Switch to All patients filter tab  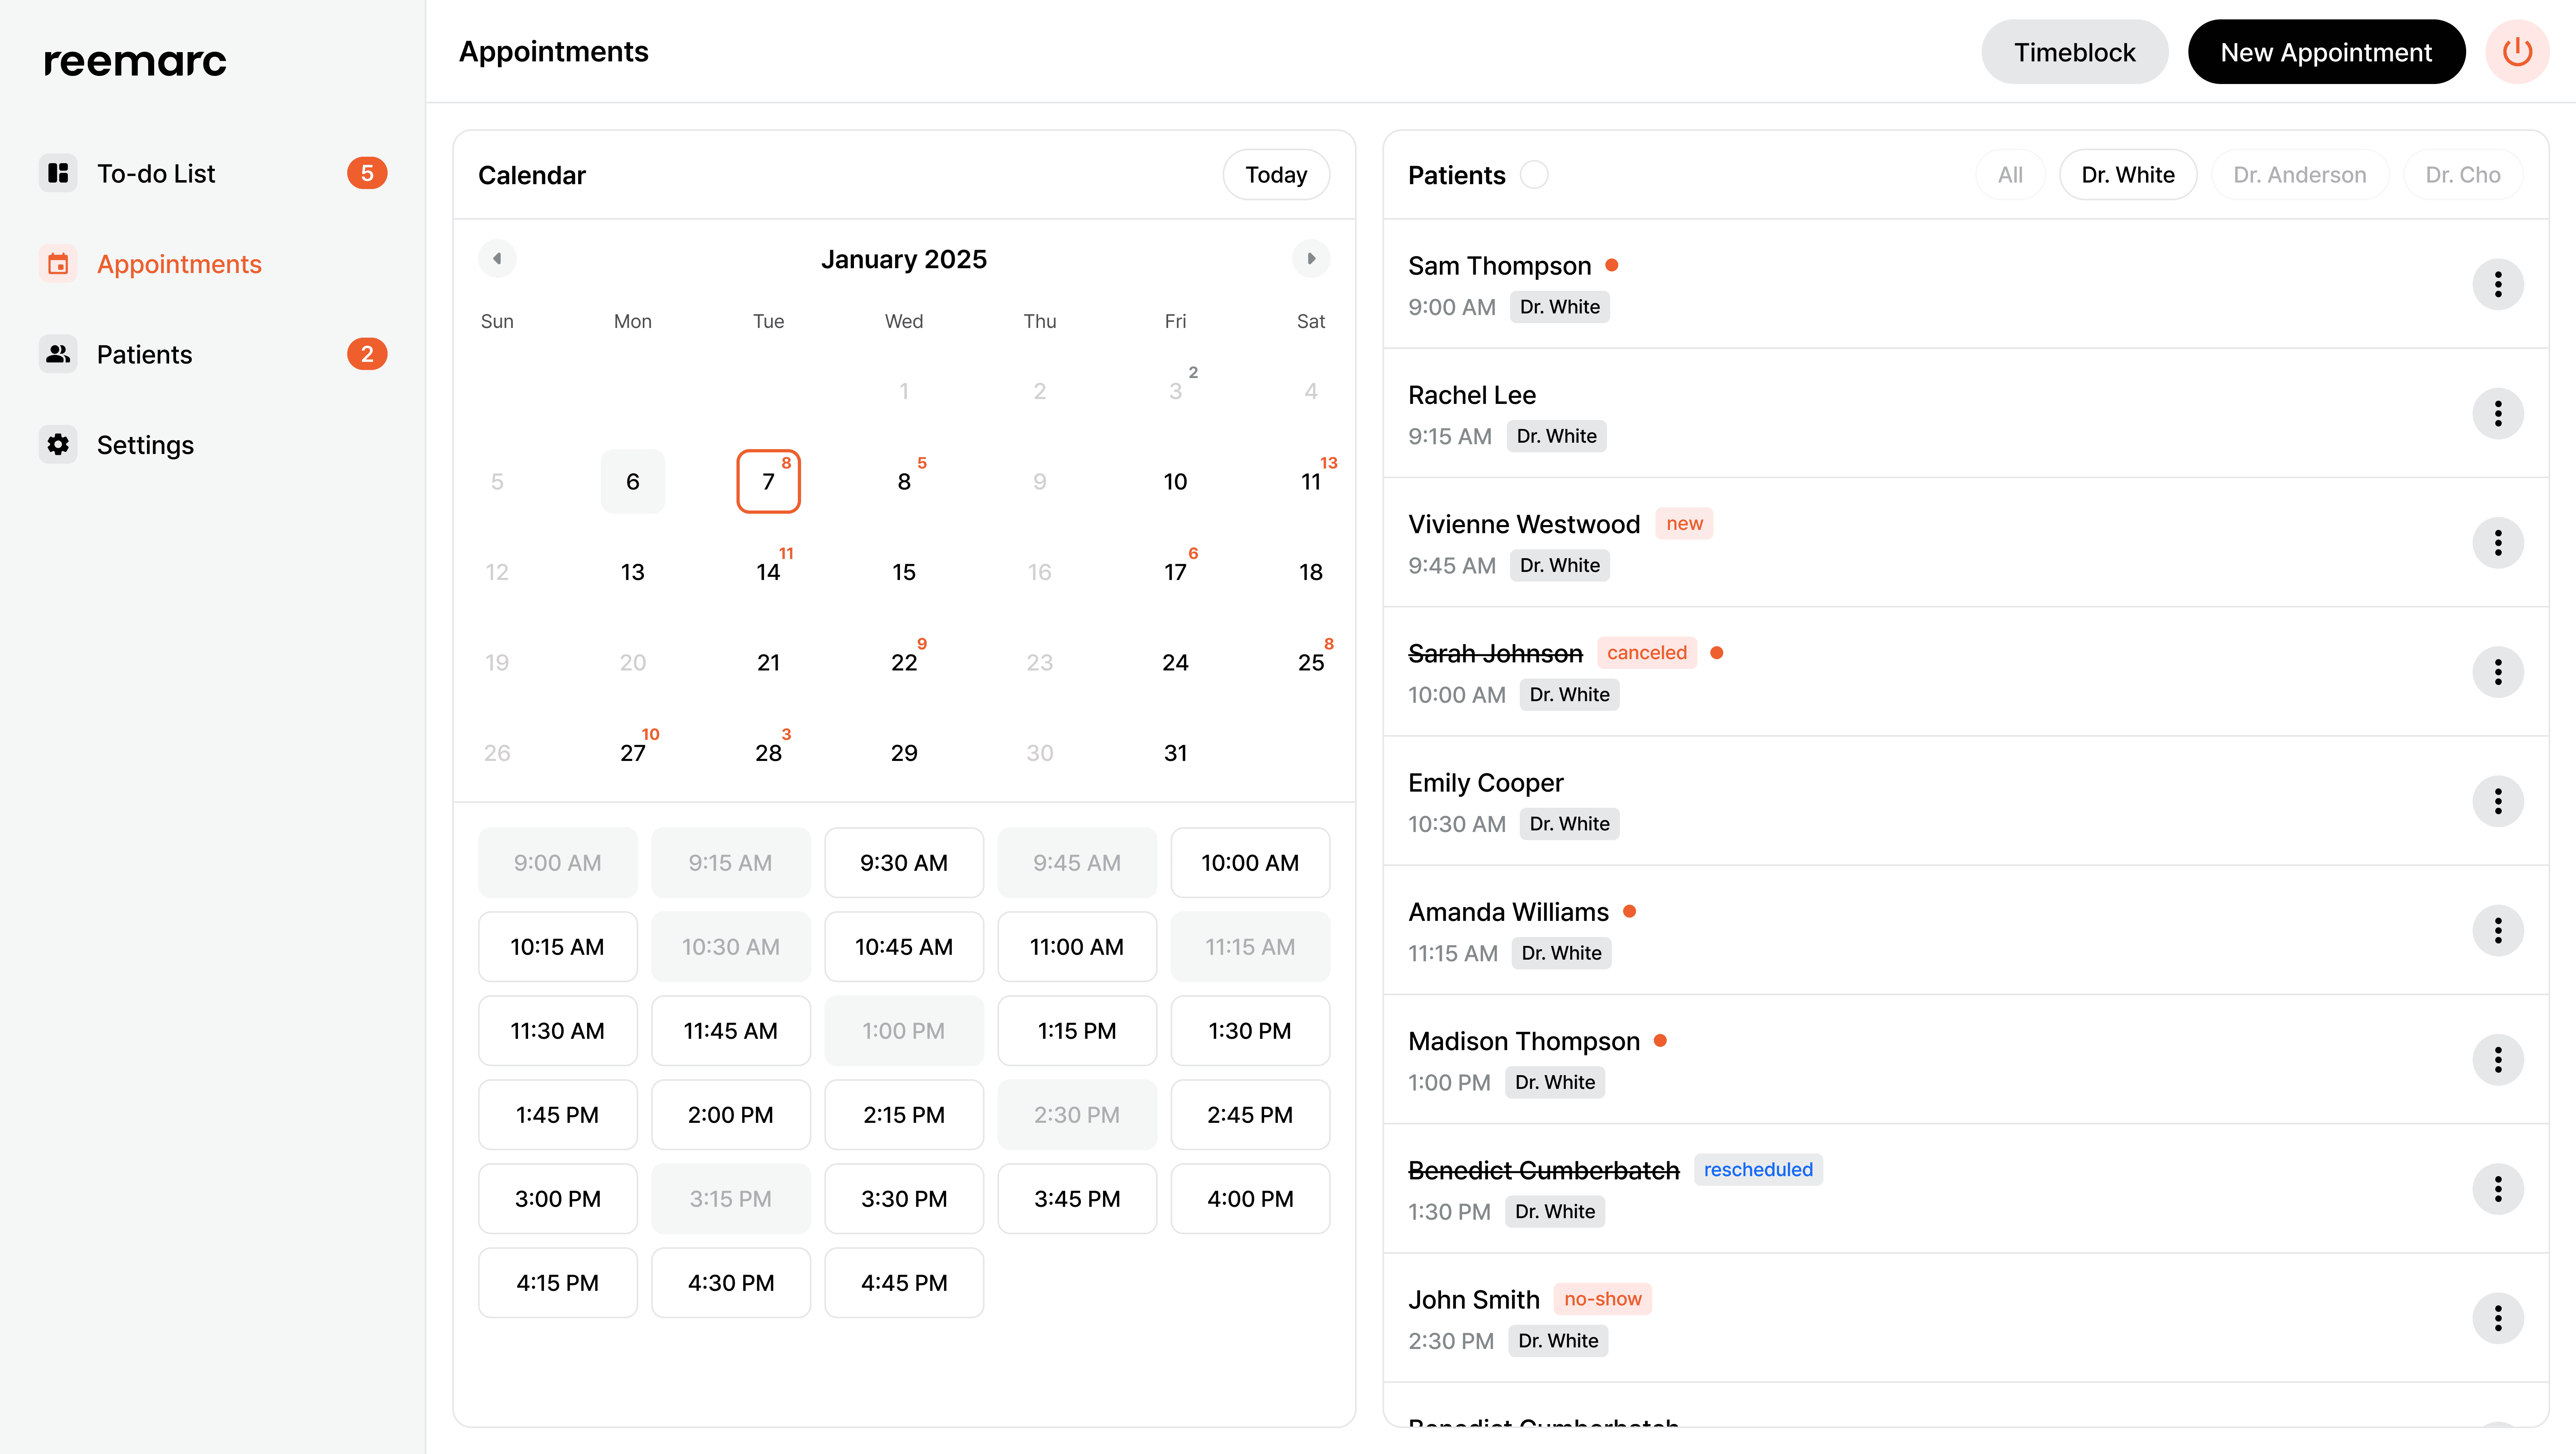click(2009, 175)
